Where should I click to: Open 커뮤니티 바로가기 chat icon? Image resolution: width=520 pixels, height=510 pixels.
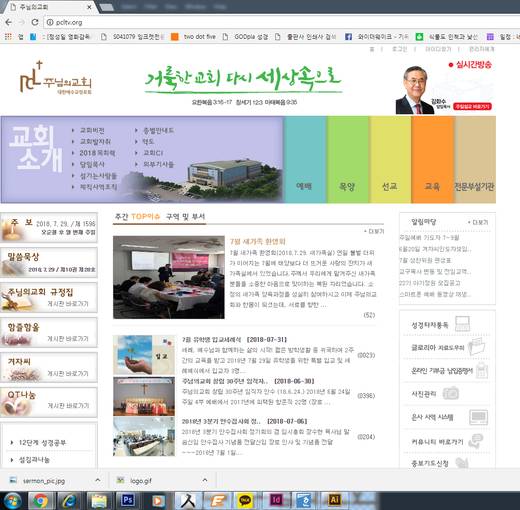click(x=476, y=441)
